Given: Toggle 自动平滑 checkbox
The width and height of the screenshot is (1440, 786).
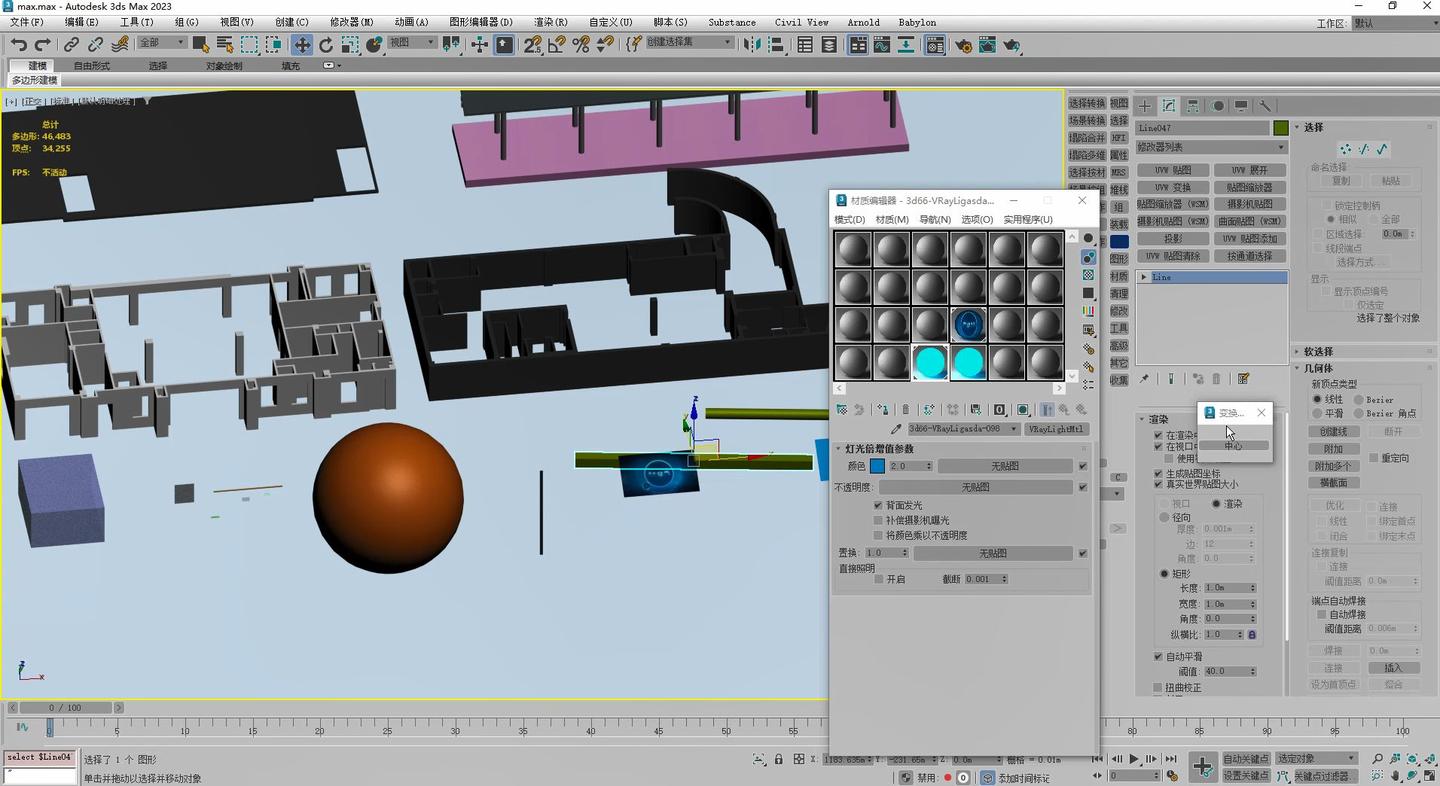Looking at the screenshot, I should coord(1158,656).
